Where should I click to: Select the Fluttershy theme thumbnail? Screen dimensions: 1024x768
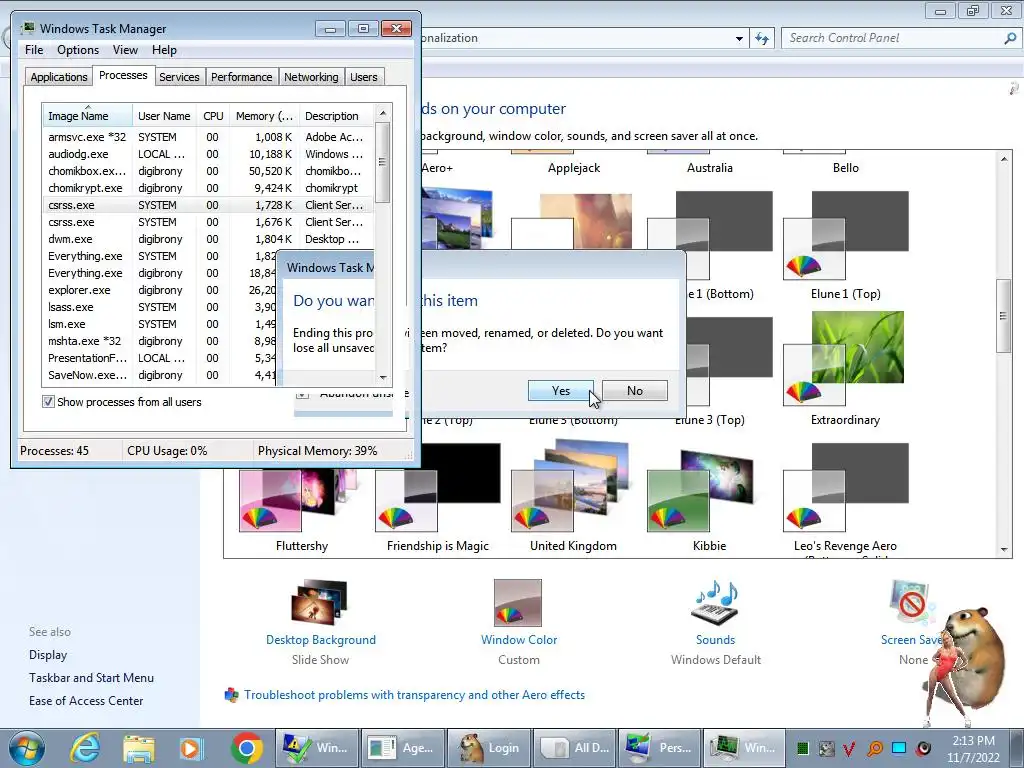(301, 500)
